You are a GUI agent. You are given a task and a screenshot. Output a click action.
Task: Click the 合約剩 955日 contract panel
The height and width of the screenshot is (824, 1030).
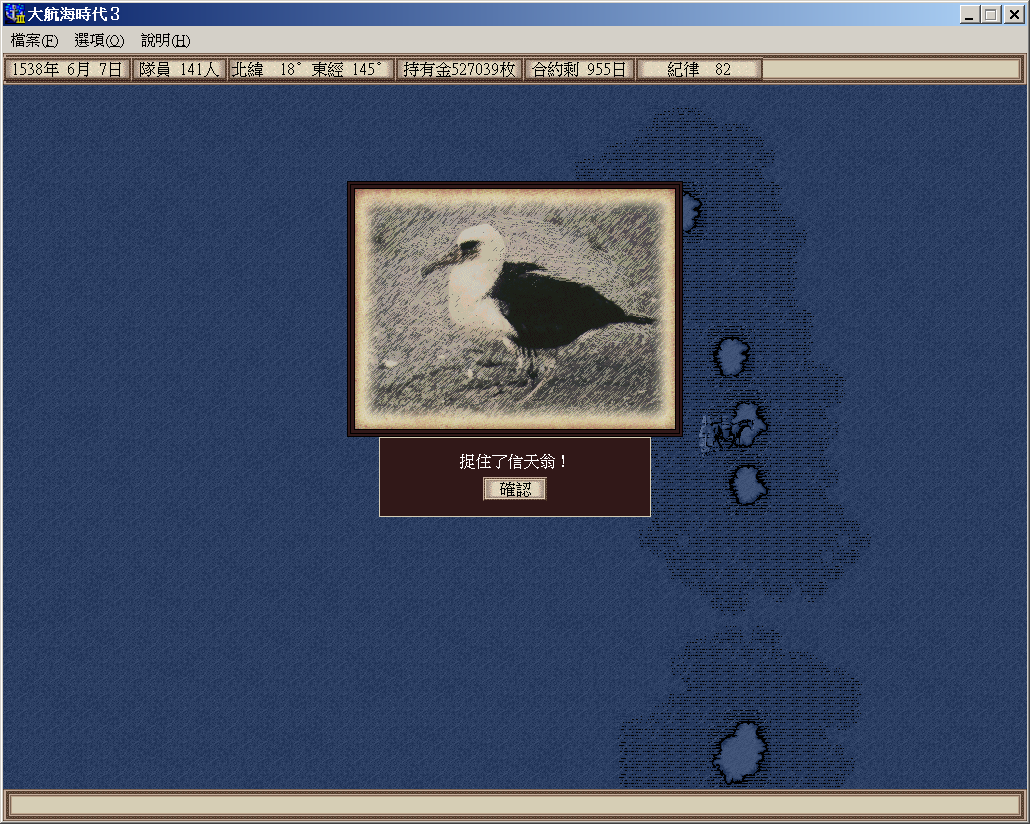(579, 70)
